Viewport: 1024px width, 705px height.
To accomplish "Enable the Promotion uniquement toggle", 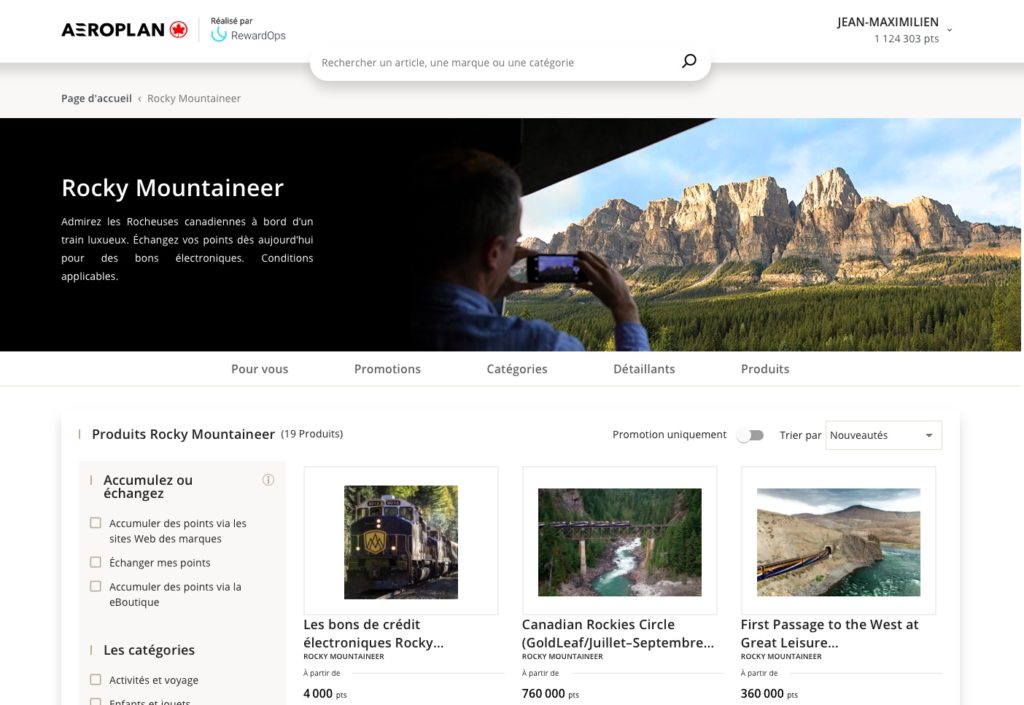I will coord(750,435).
